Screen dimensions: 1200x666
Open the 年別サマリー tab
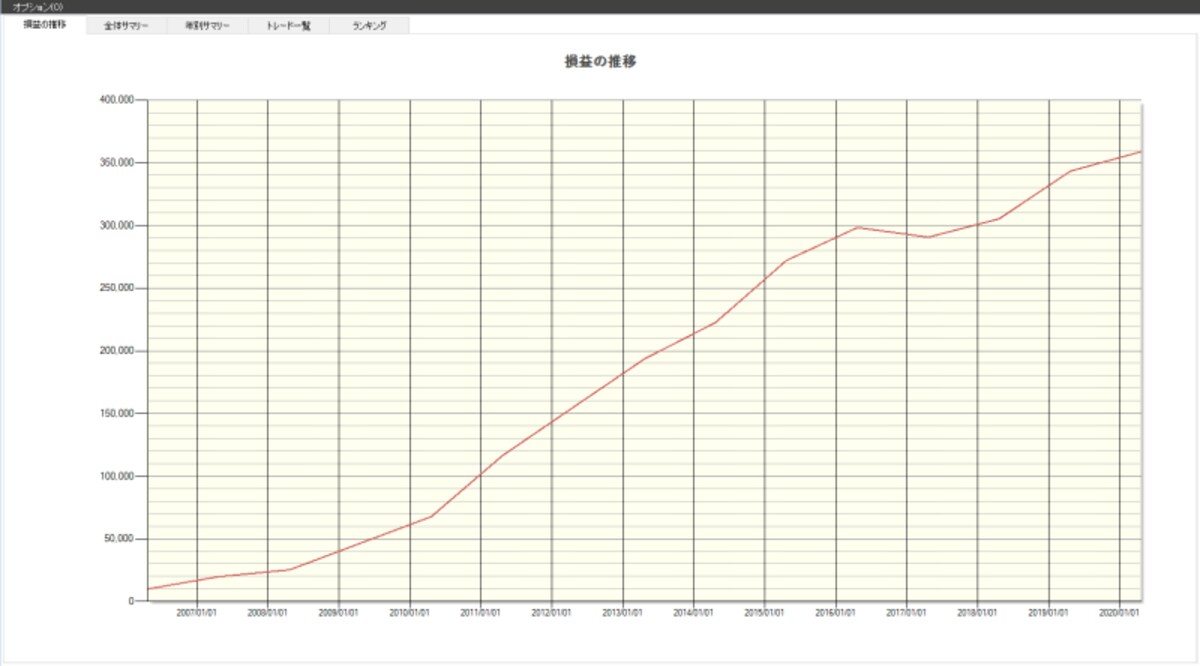(207, 25)
